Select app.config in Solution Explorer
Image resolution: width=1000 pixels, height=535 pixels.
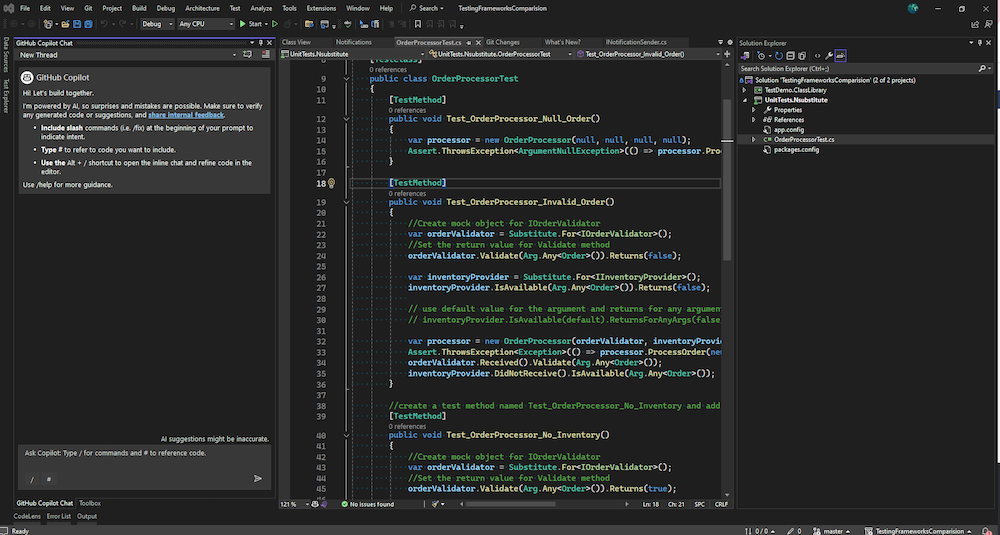point(788,130)
